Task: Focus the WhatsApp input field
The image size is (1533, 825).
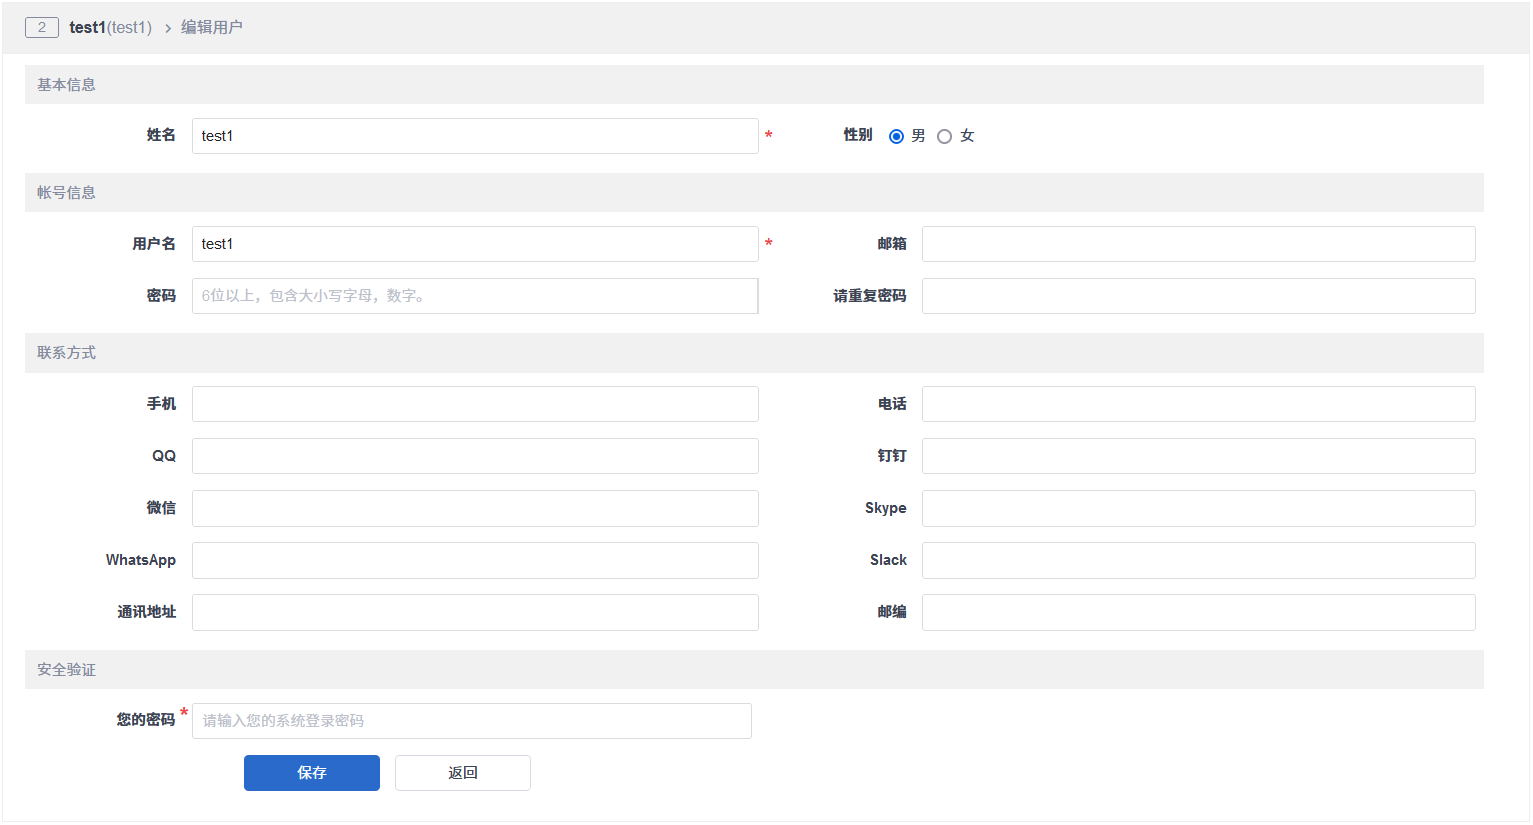Action: click(x=475, y=560)
